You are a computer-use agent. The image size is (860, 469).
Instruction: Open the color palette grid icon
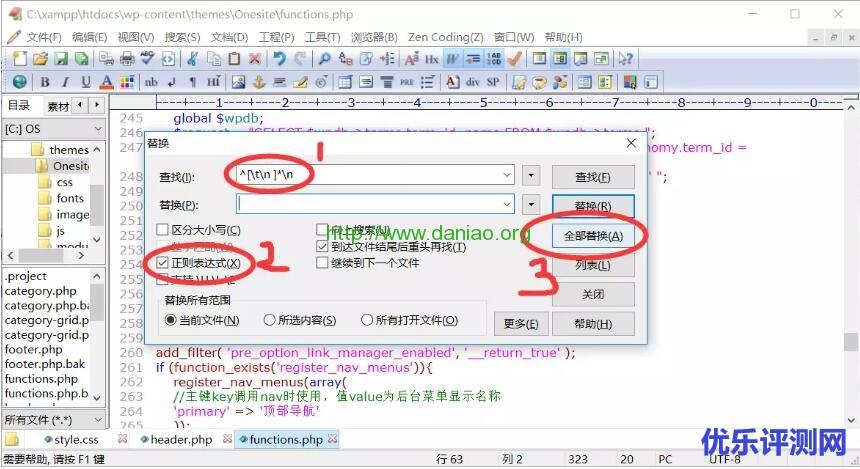pyautogui.click(x=127, y=82)
